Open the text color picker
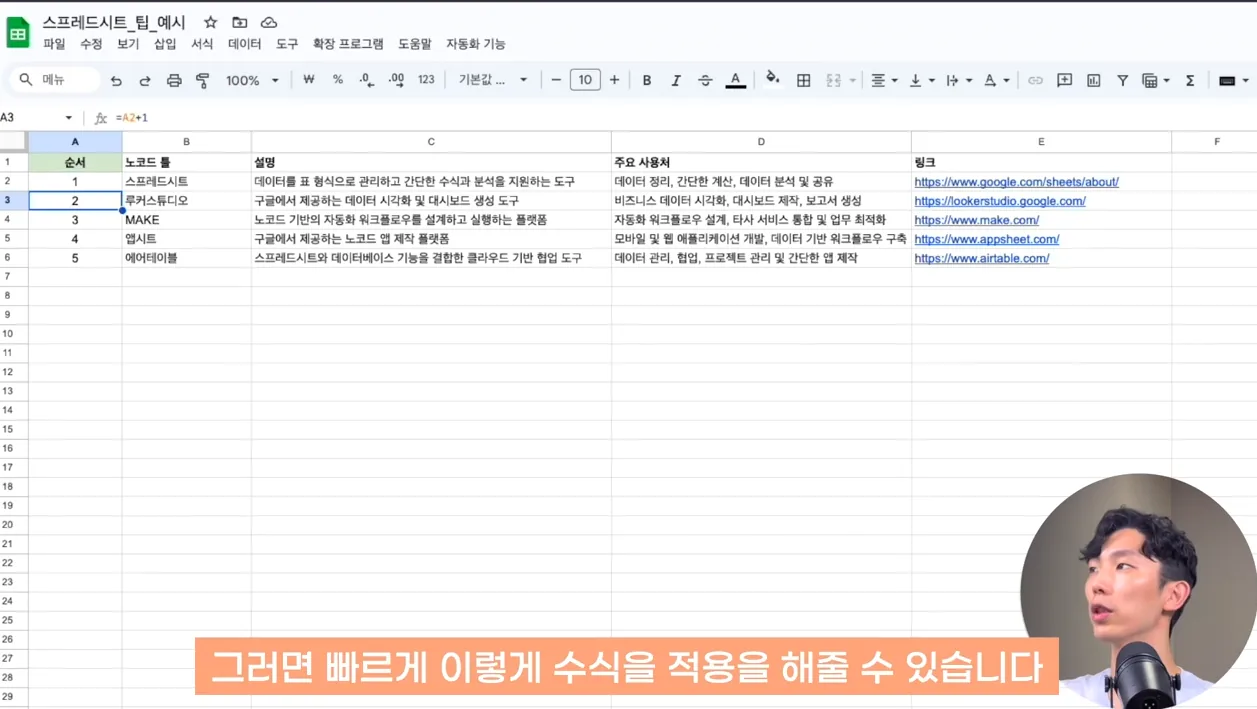This screenshot has width=1257, height=709. [x=735, y=80]
